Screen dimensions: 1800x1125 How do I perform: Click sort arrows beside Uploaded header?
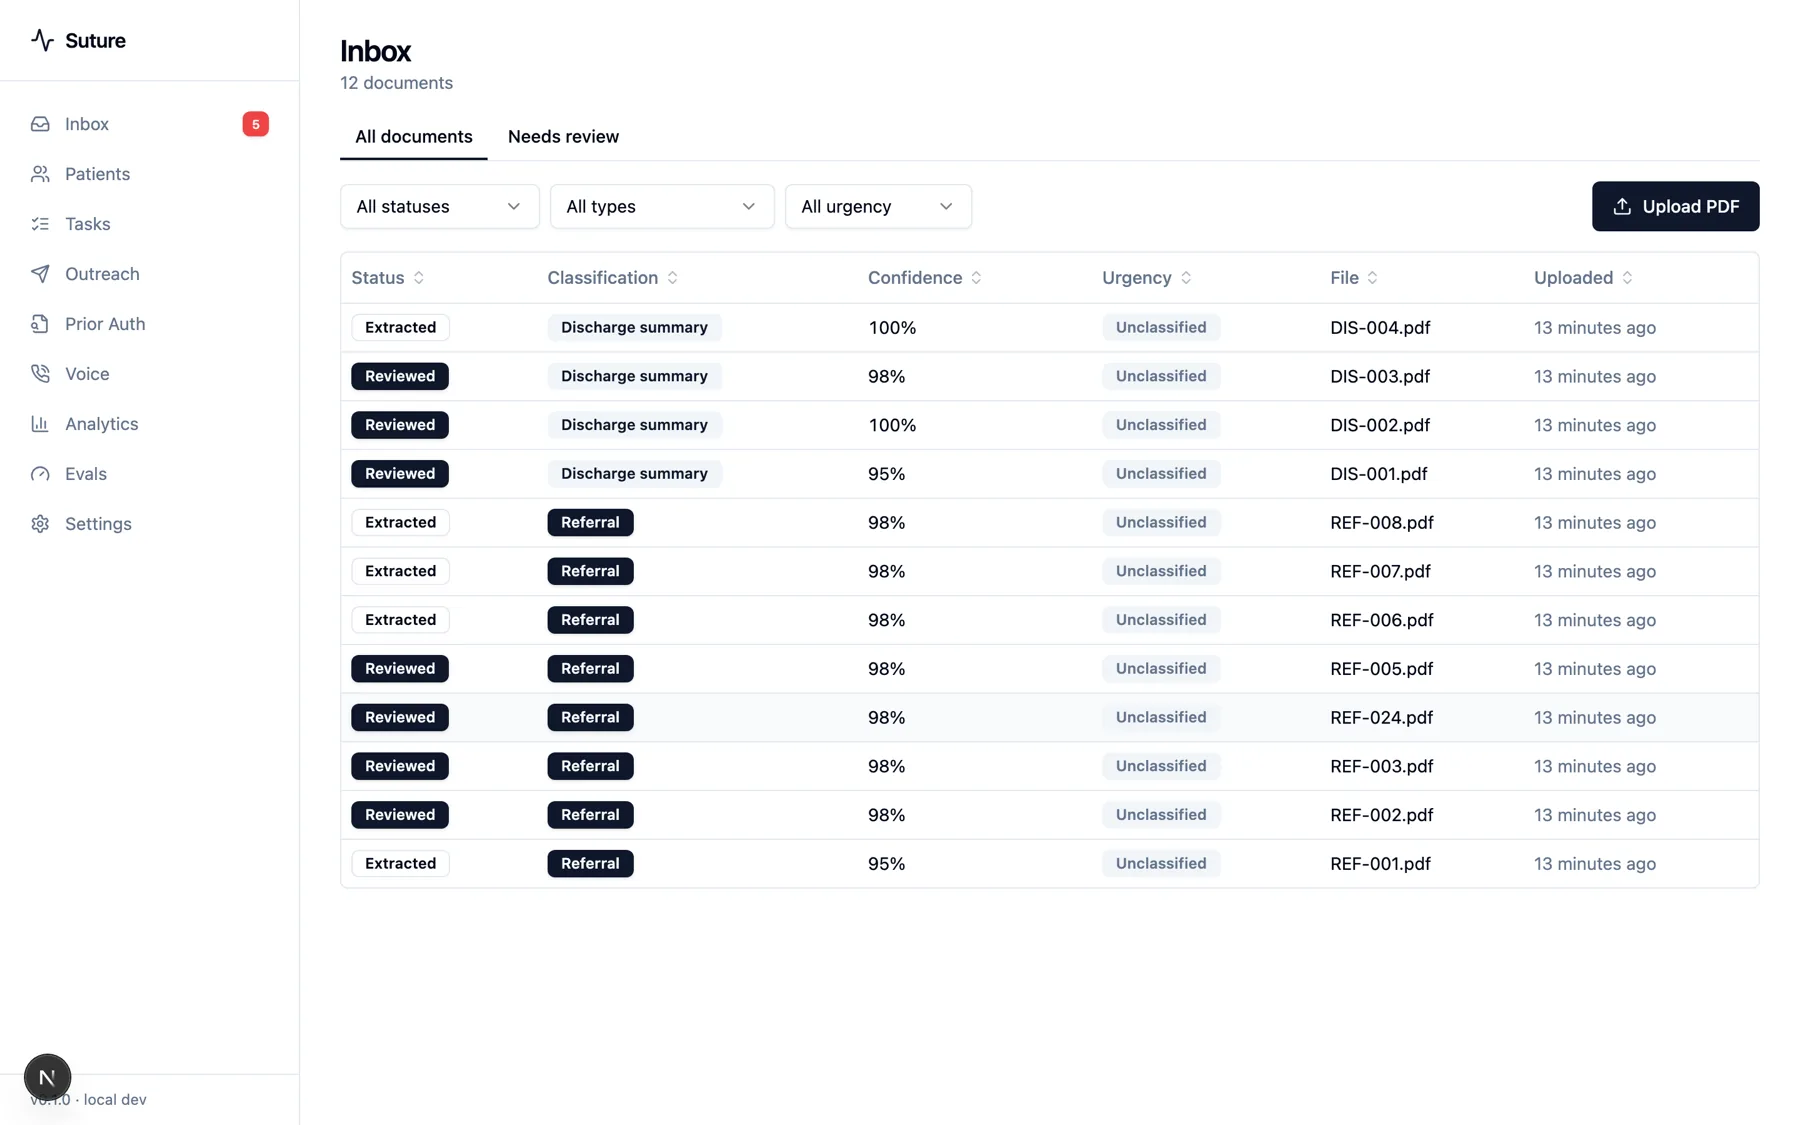(x=1627, y=278)
